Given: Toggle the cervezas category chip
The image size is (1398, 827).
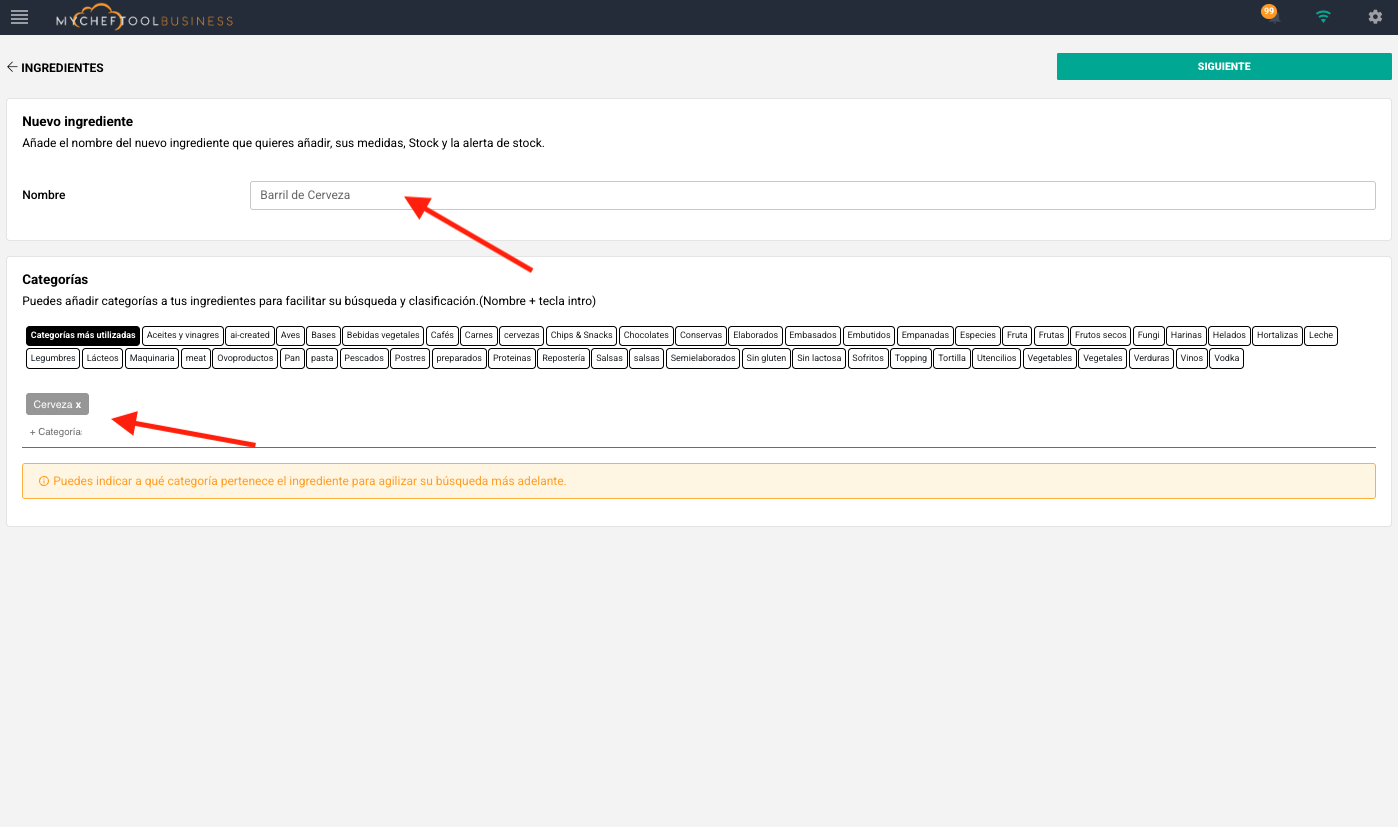Looking at the screenshot, I should [x=521, y=336].
